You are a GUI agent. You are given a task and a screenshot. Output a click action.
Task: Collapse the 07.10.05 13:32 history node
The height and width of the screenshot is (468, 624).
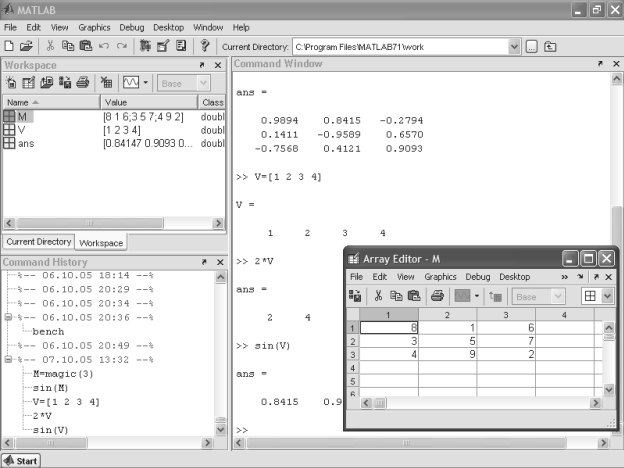[8, 359]
